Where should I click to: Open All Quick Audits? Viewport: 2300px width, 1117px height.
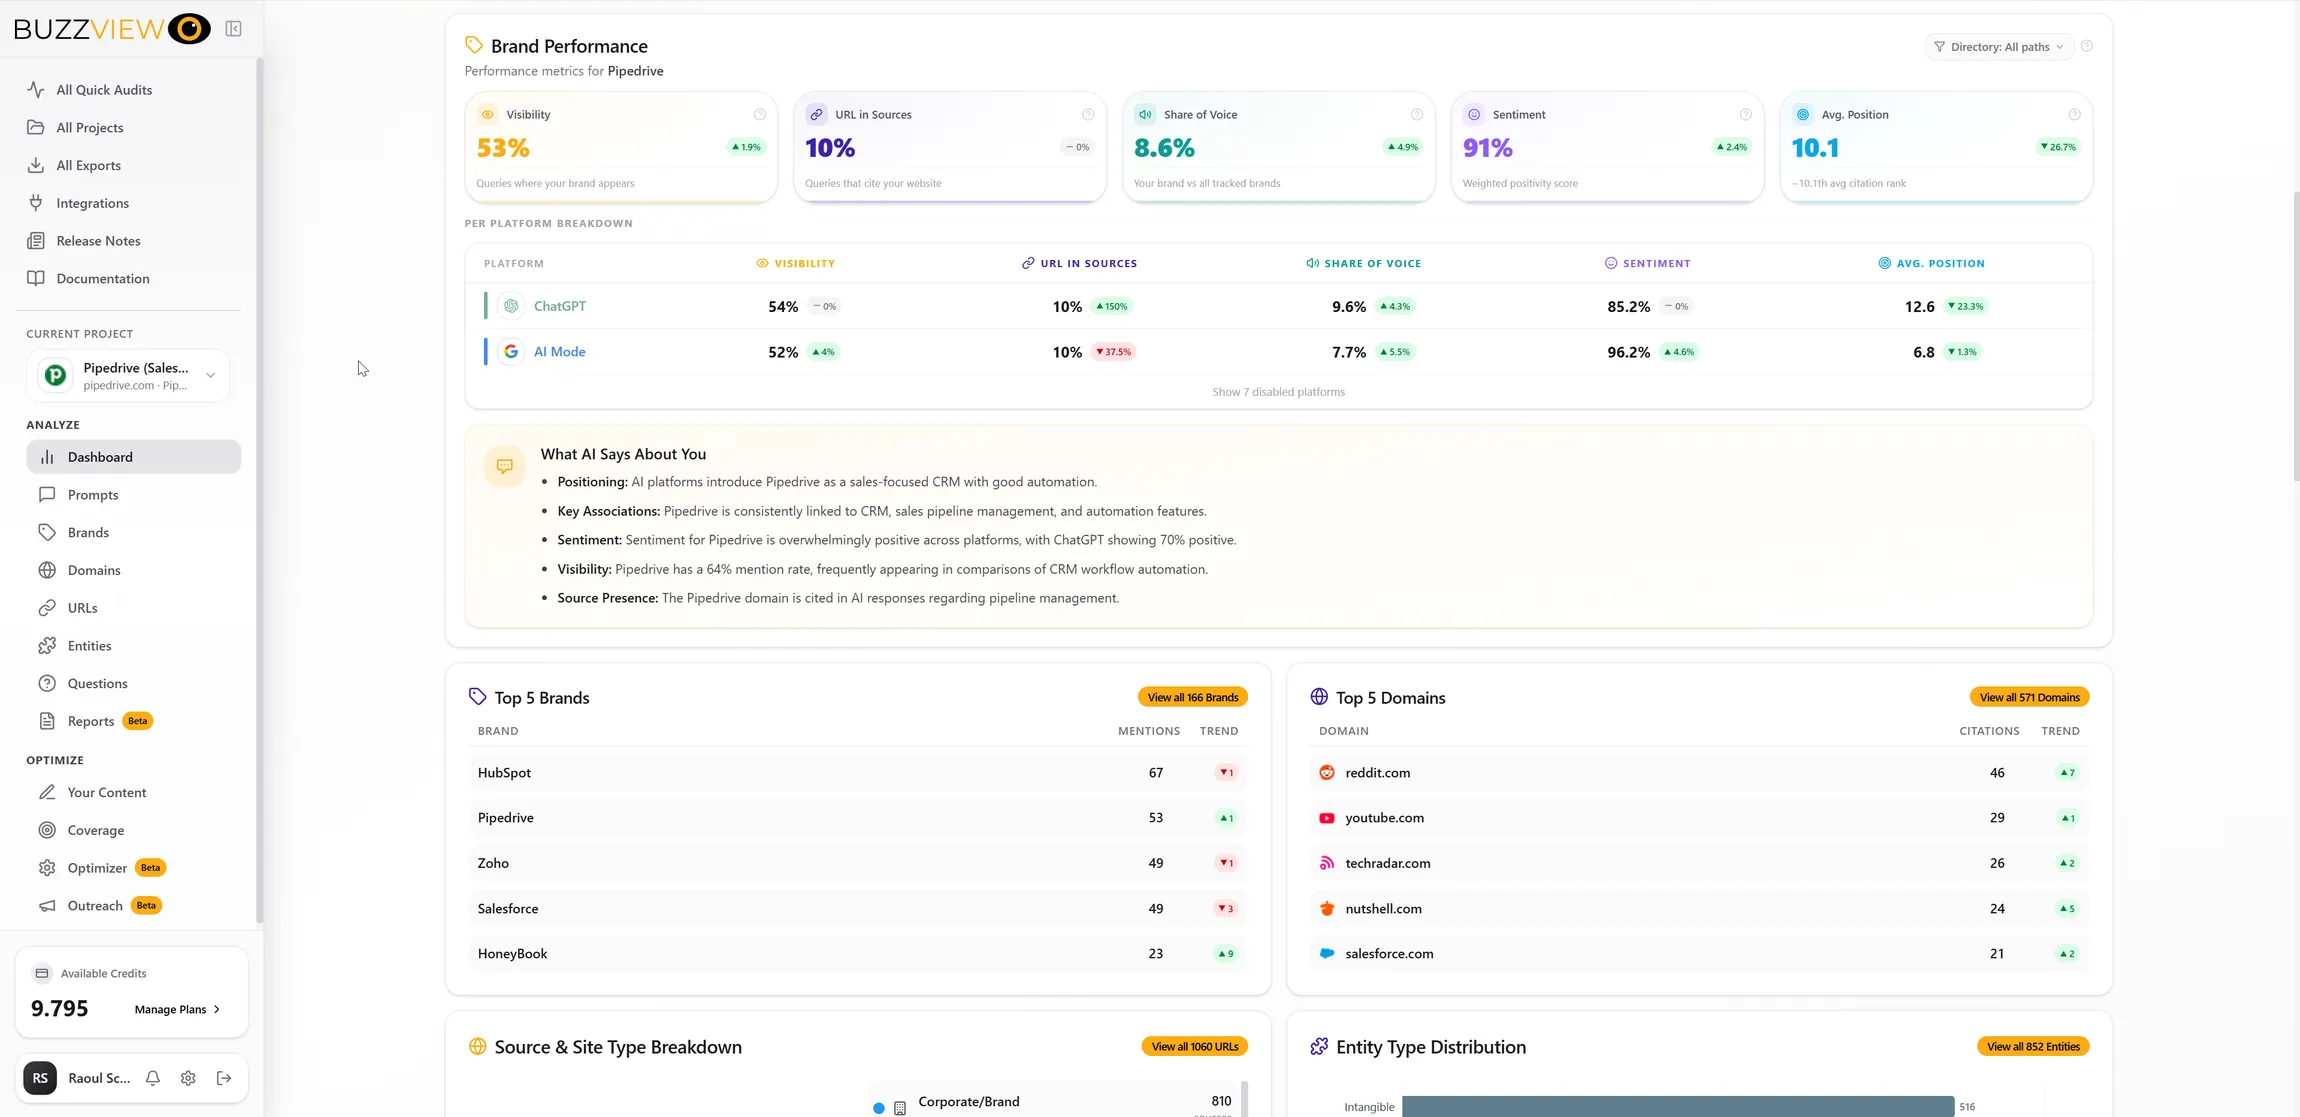tap(134, 90)
